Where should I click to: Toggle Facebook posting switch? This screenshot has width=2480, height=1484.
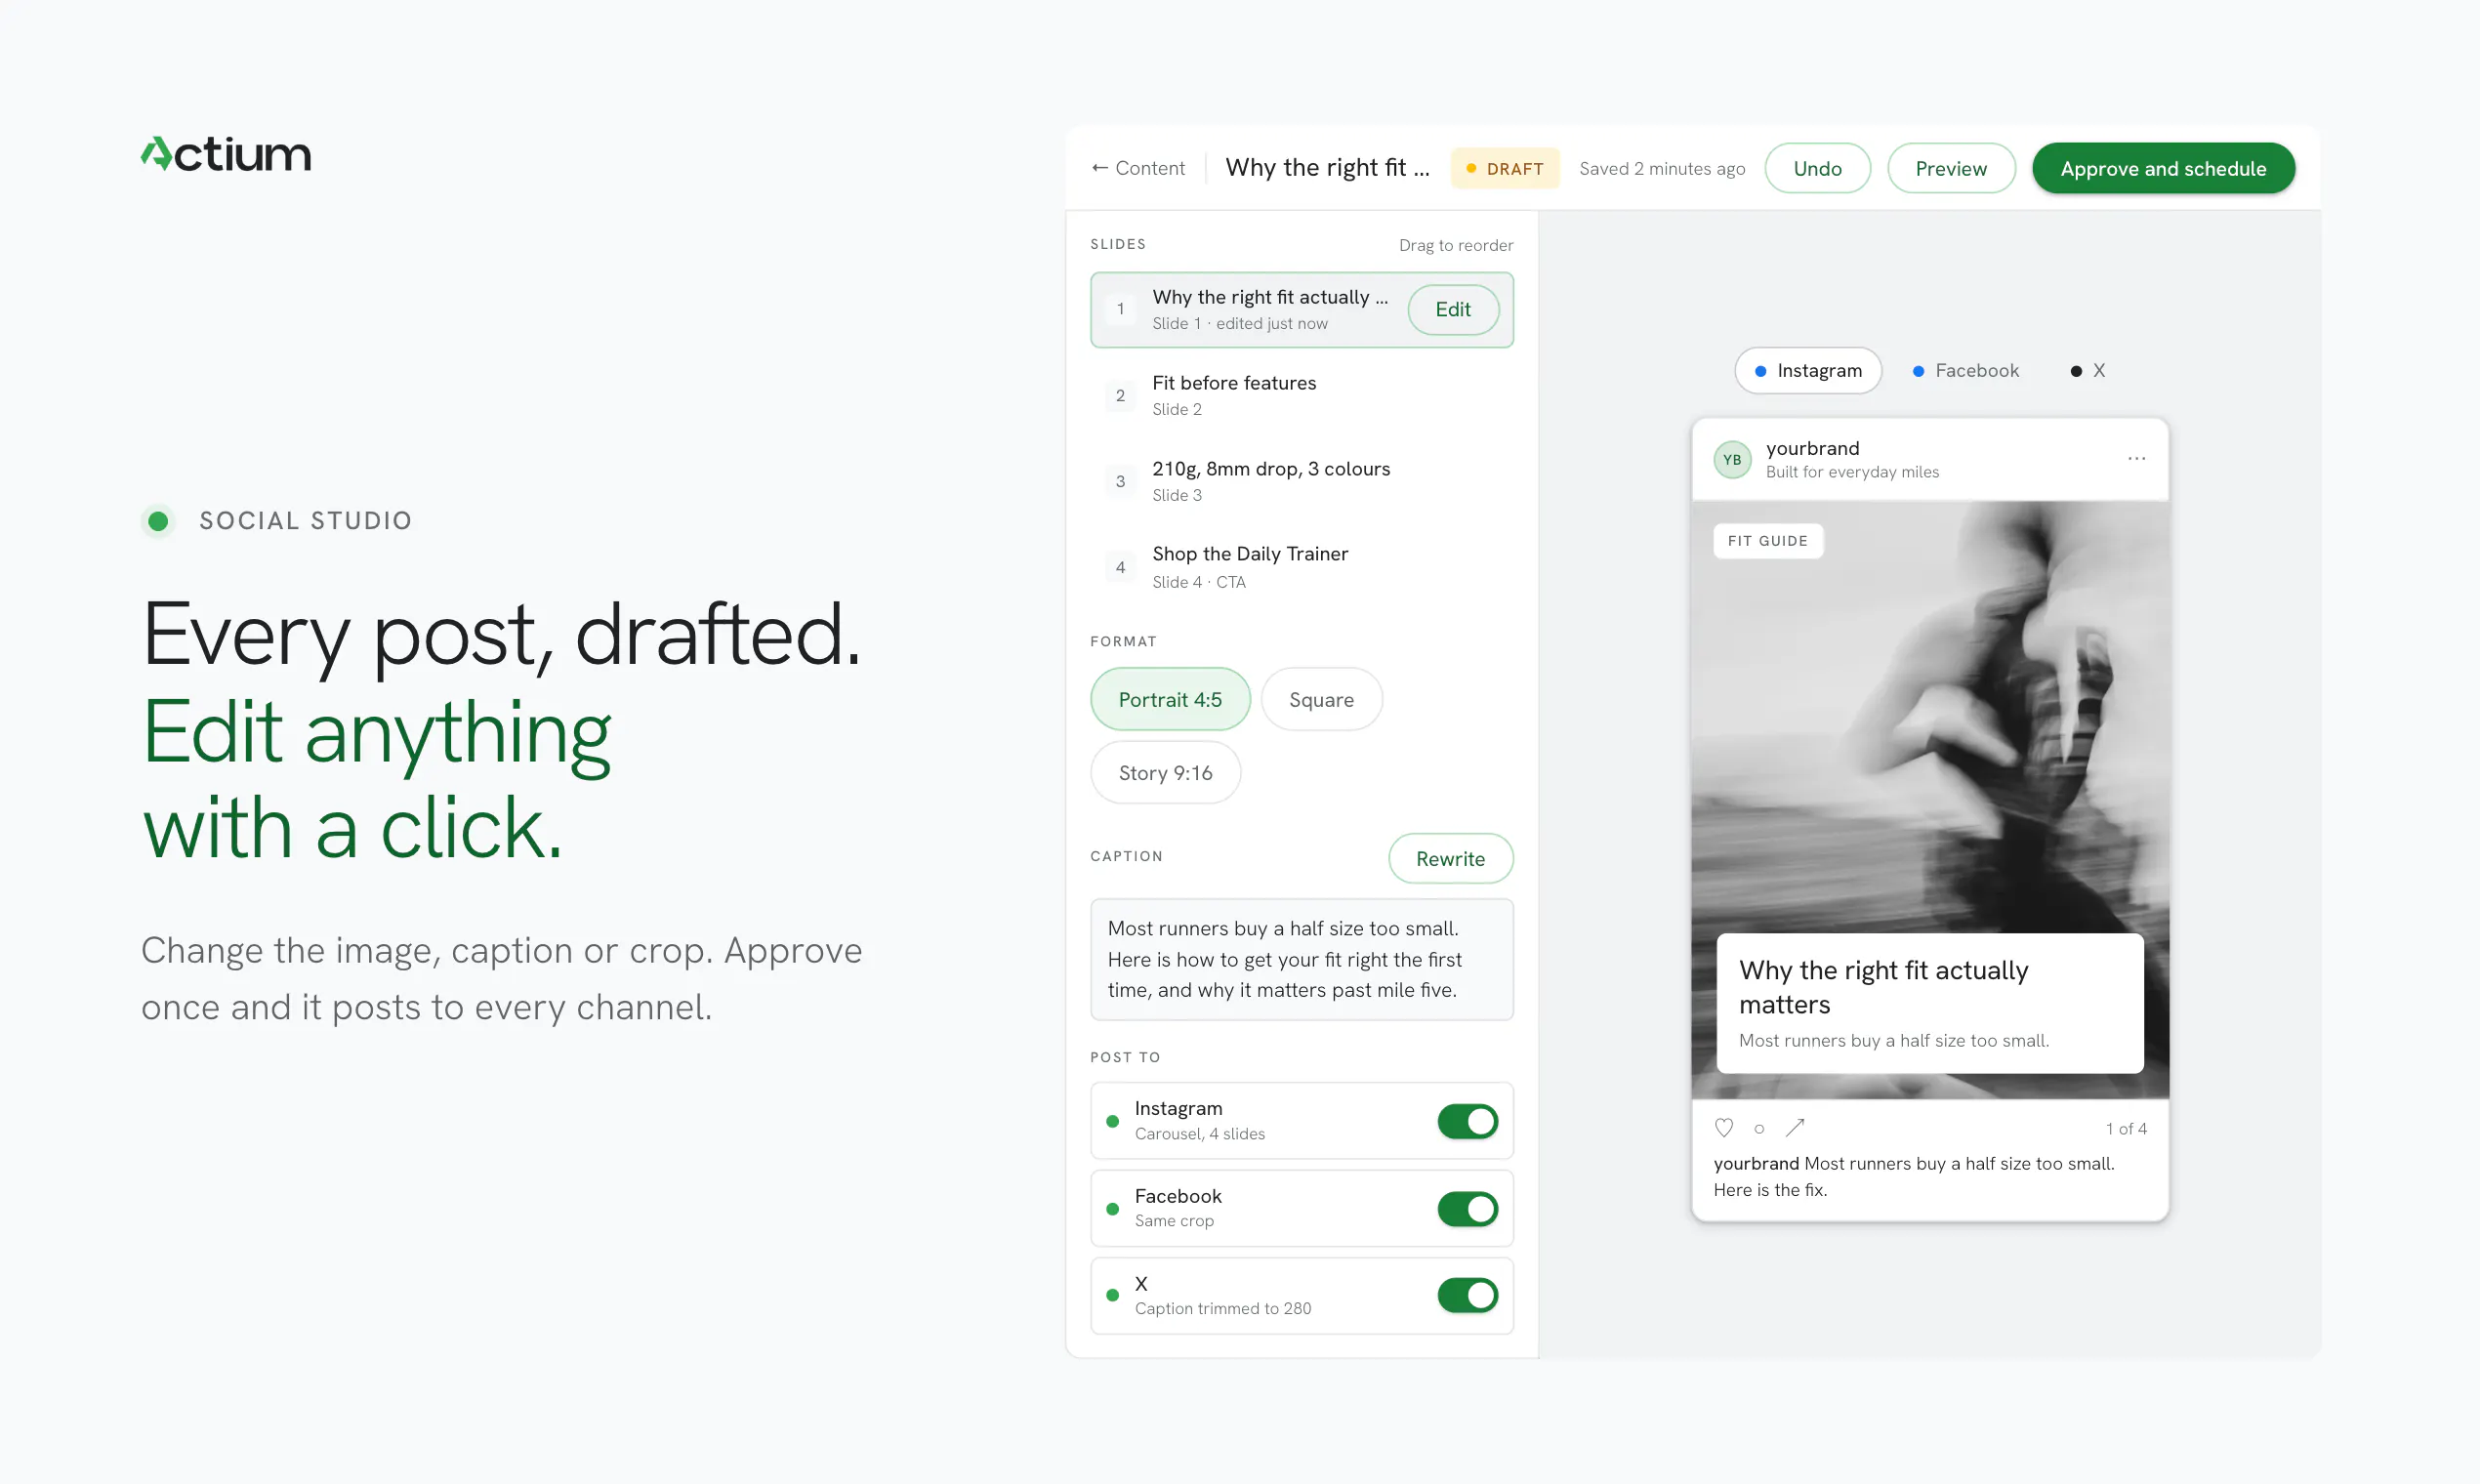point(1467,1208)
